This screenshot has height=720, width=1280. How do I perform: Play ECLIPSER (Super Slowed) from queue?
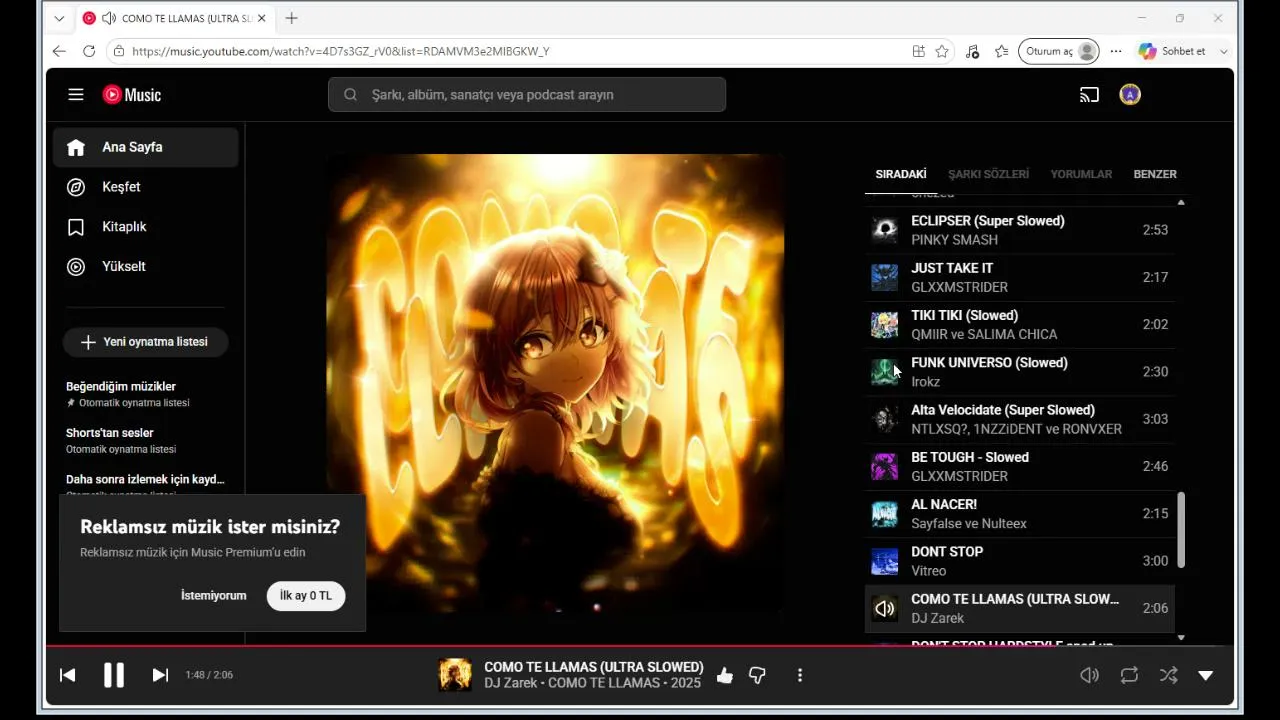pos(1020,230)
